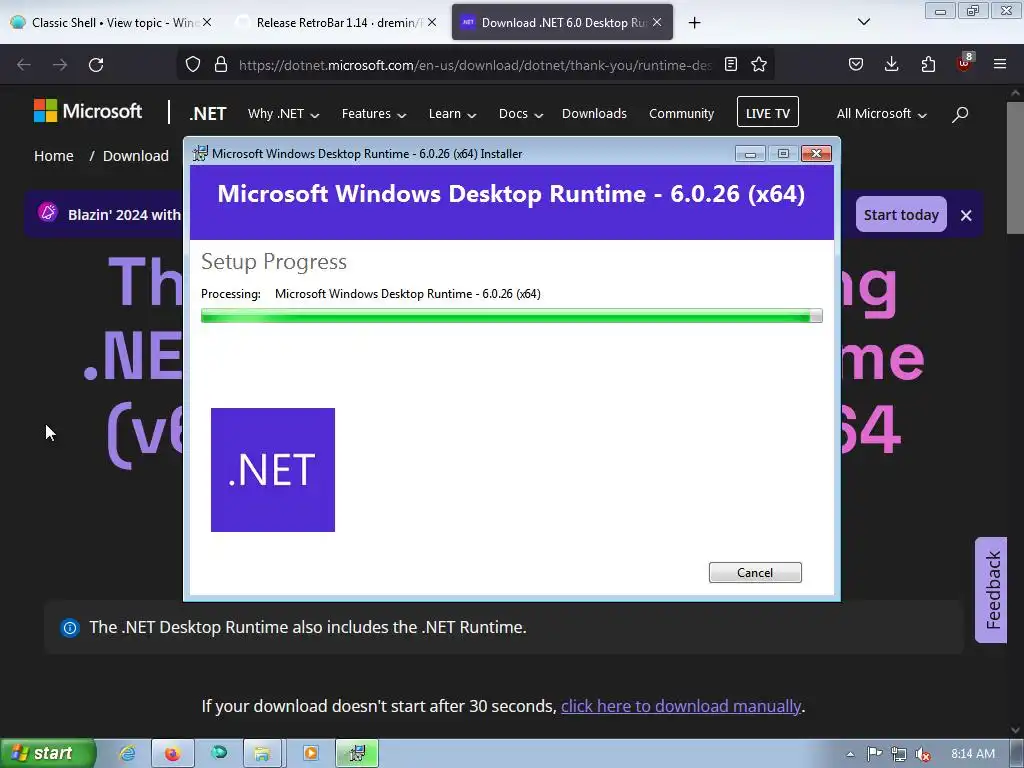Screen dimensions: 1024x768
Task: Close the Download .NET 6.0 tab
Action: coord(657,22)
